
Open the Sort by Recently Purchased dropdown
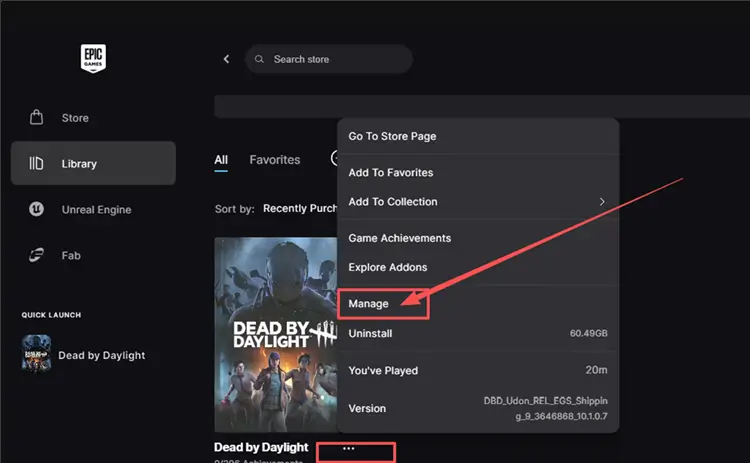point(300,209)
